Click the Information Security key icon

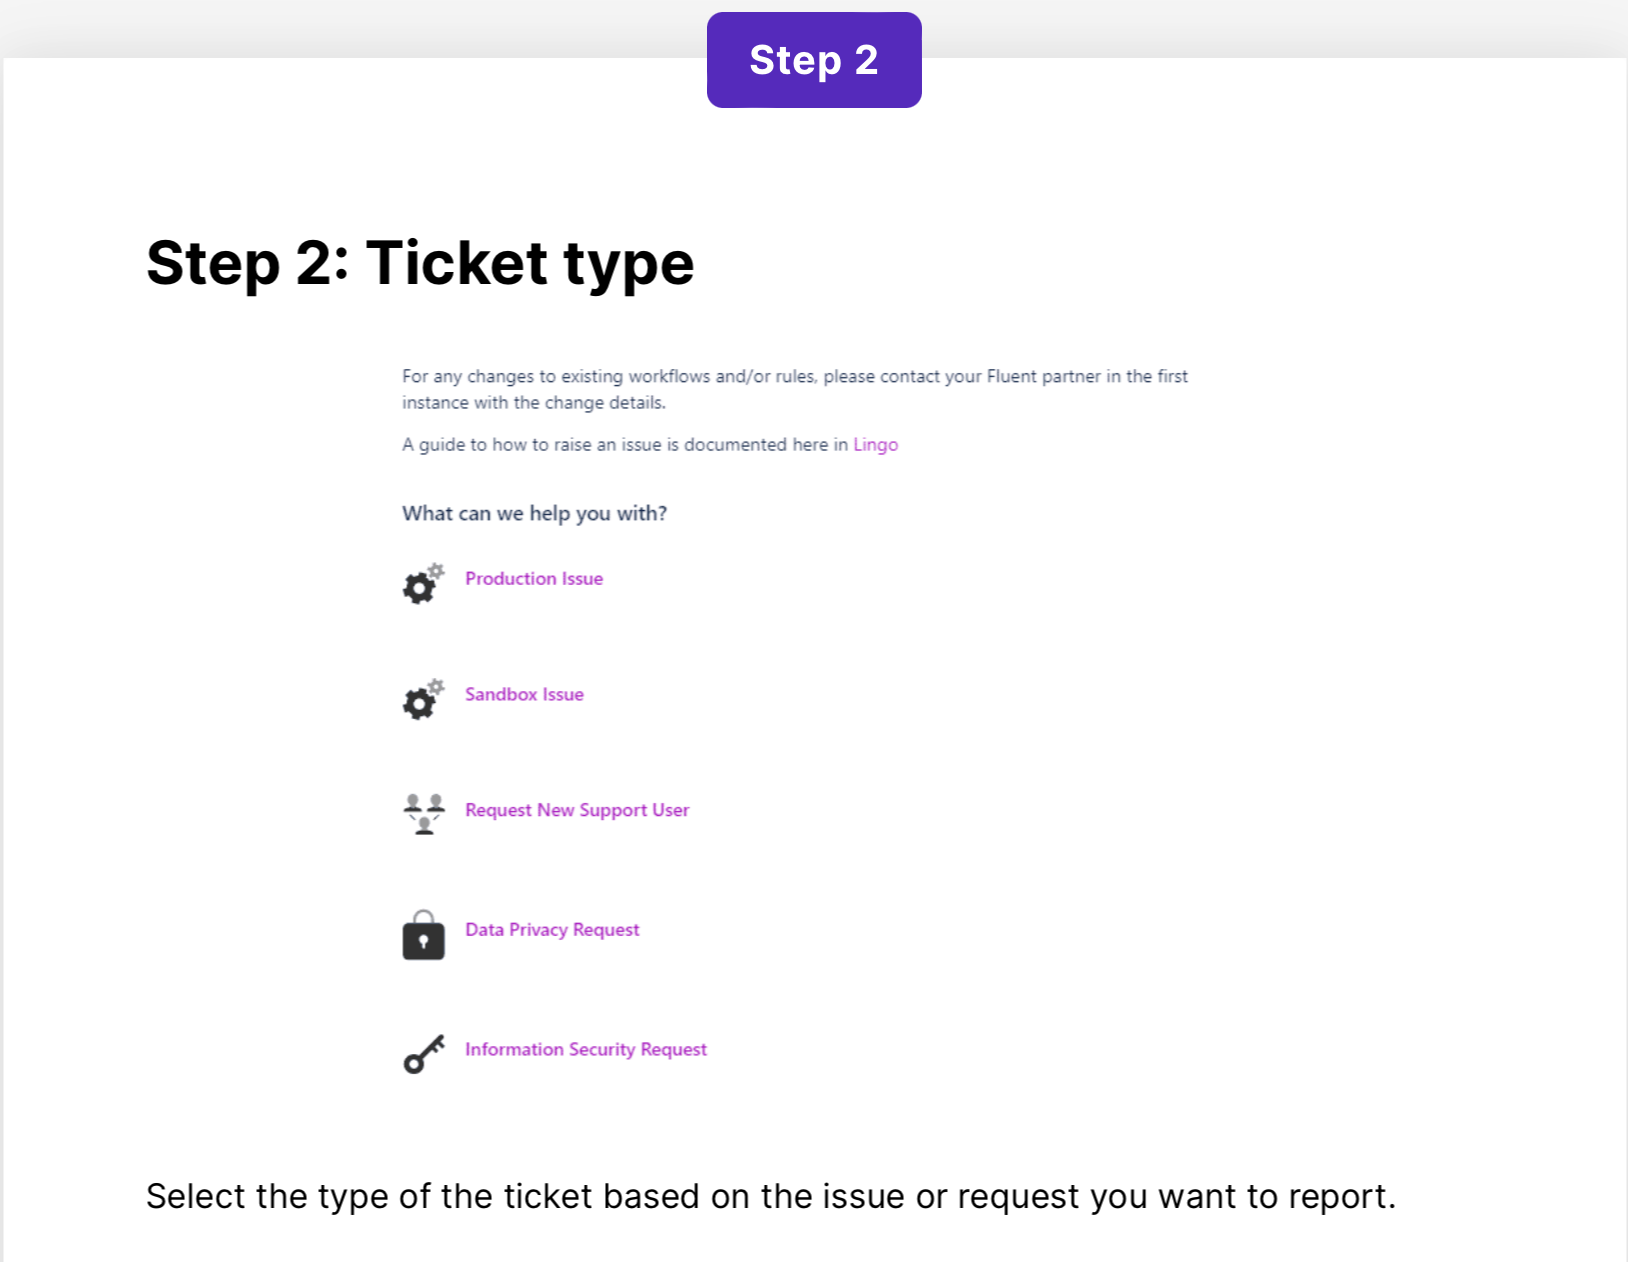click(x=424, y=1054)
